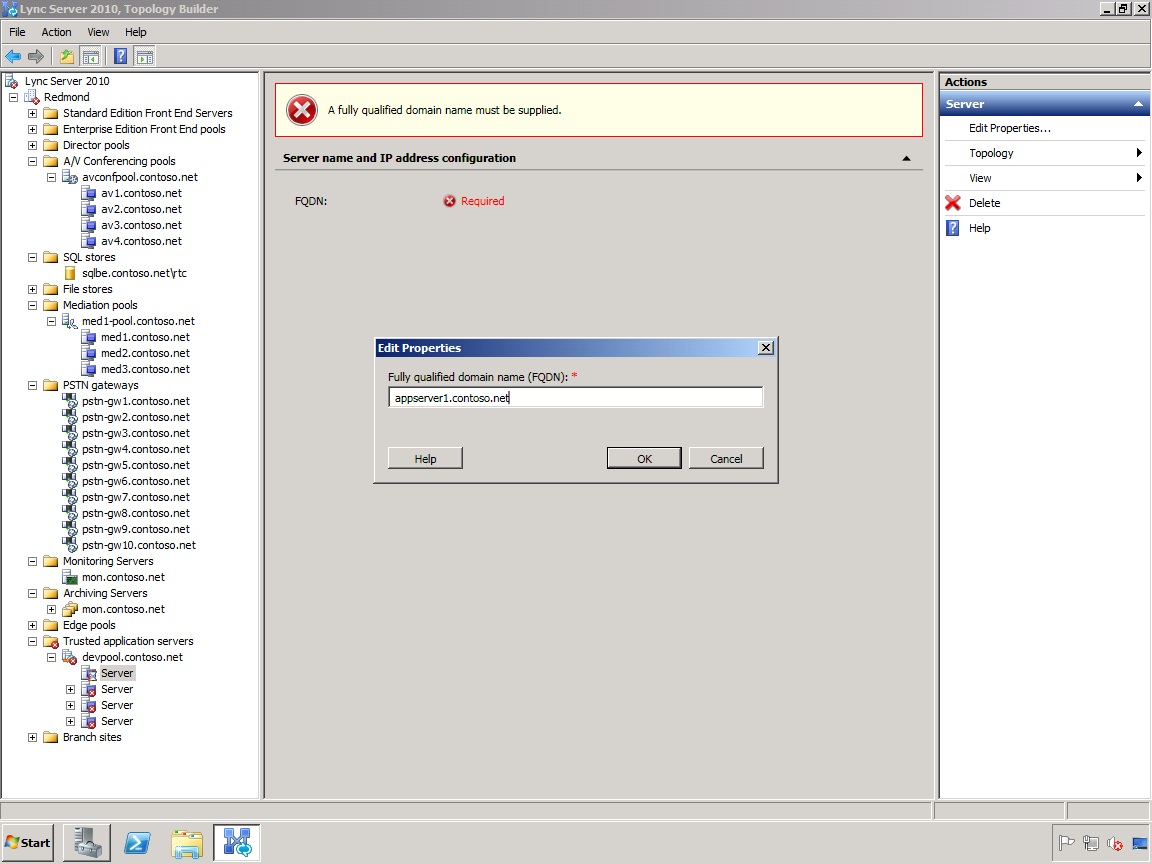Click the Archiving mon.contoso.net icon
The height and width of the screenshot is (864, 1152).
tap(70, 609)
